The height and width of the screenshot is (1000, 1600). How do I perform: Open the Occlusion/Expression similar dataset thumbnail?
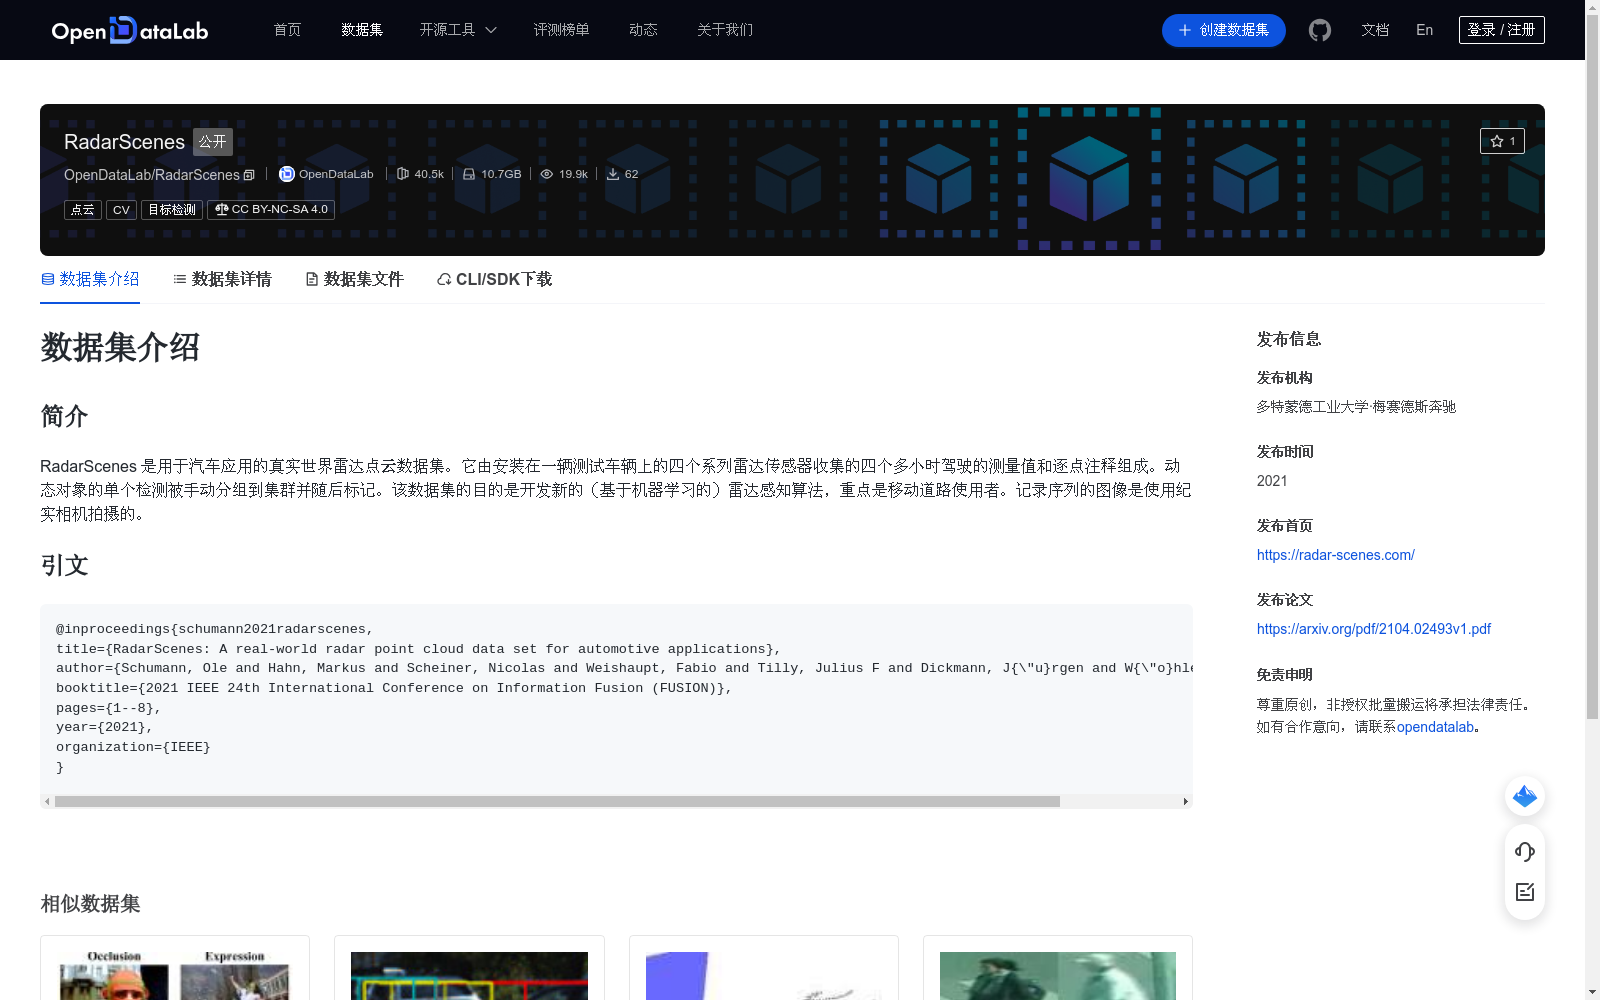(x=175, y=975)
